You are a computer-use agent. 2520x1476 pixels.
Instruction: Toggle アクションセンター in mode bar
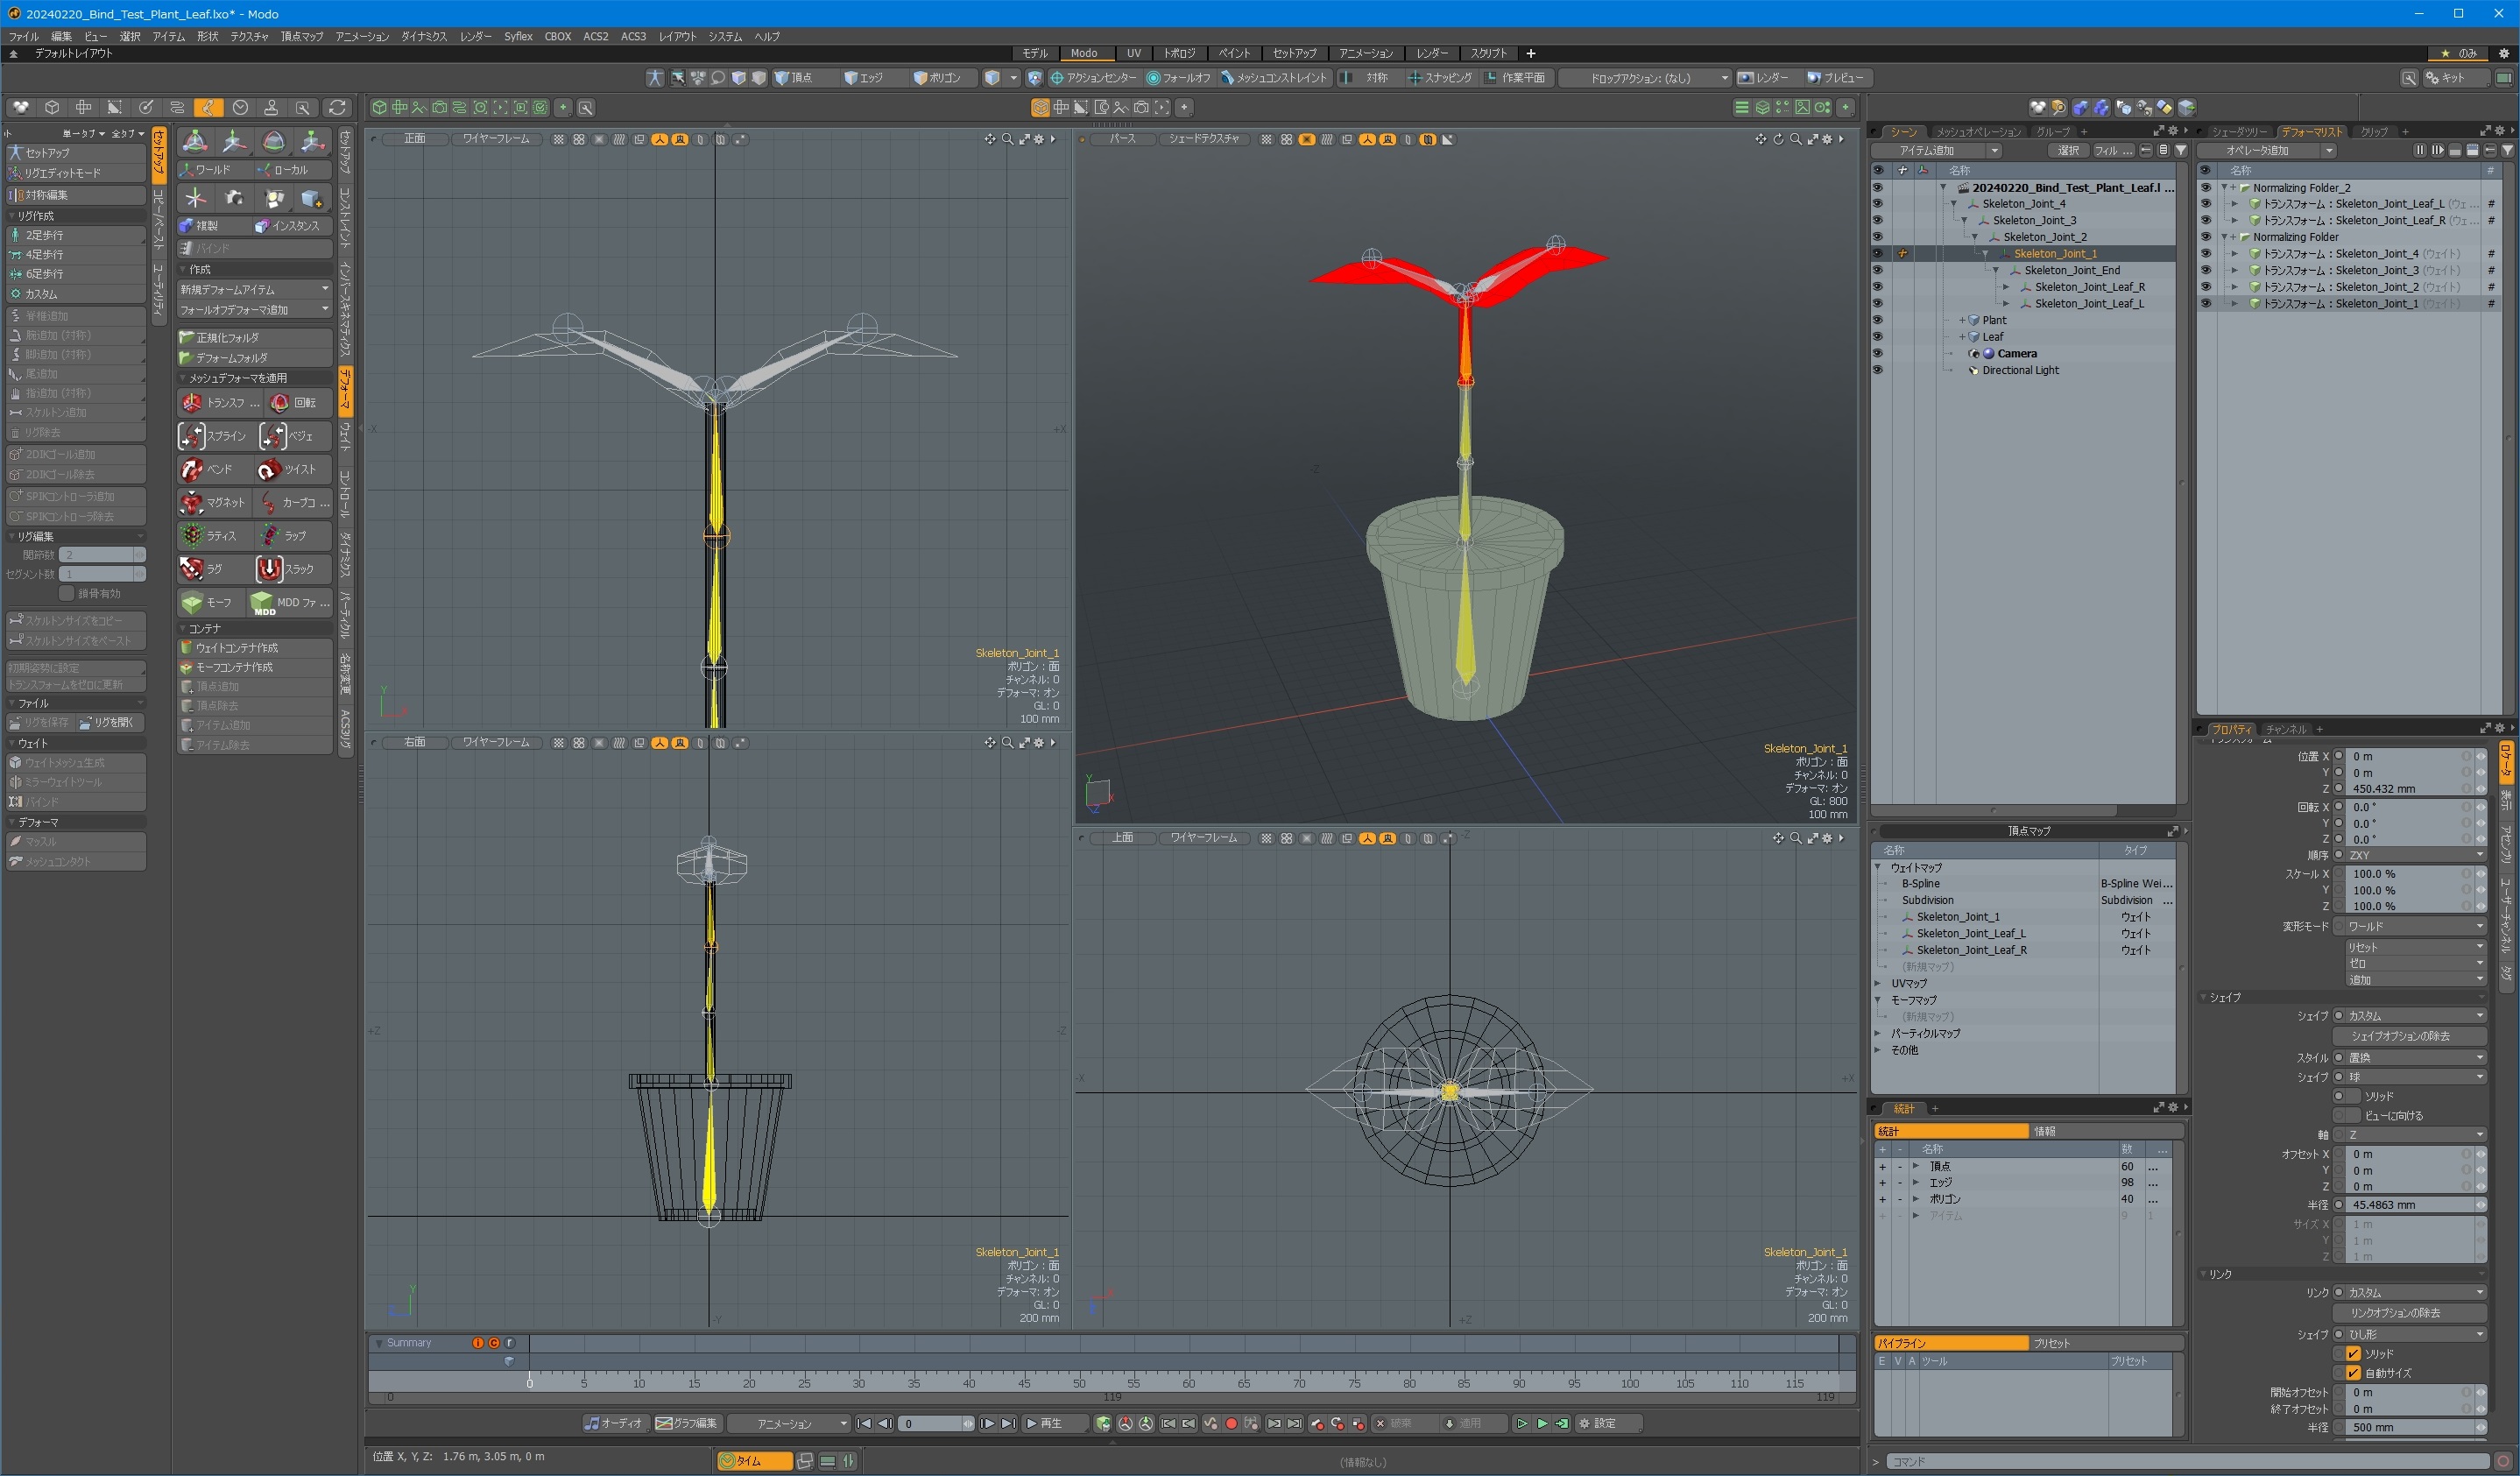click(x=1093, y=78)
